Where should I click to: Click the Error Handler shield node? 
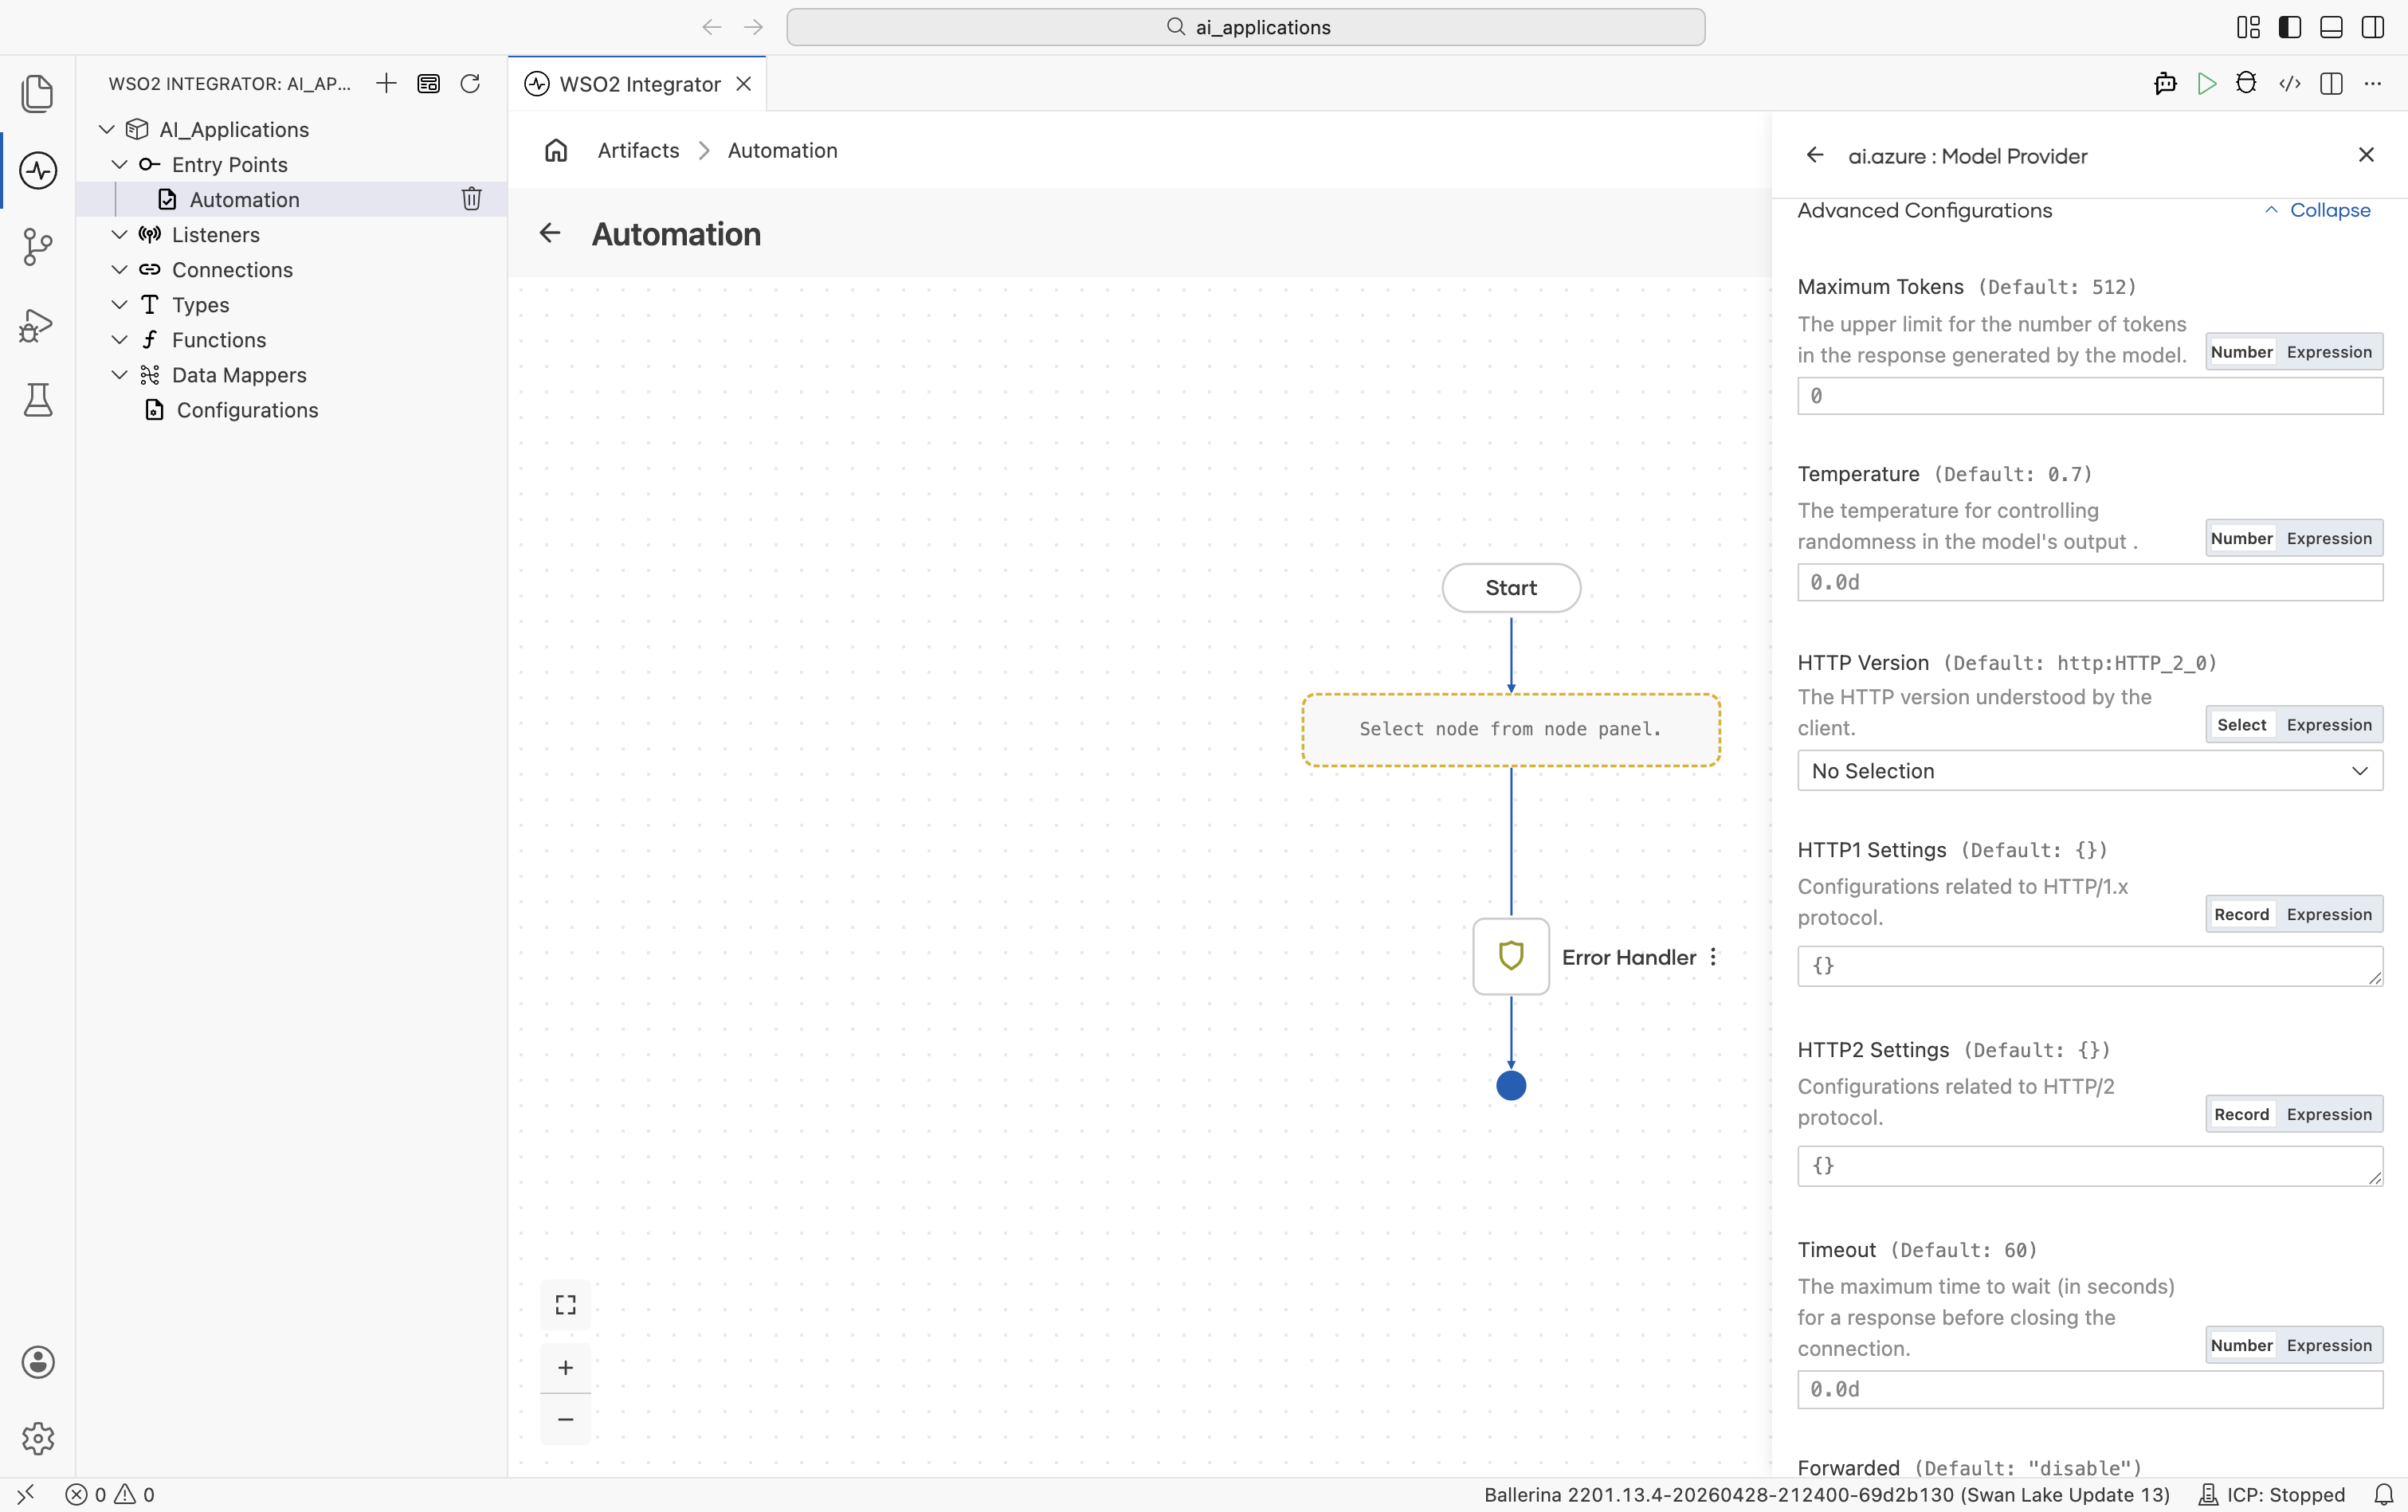pyautogui.click(x=1511, y=956)
